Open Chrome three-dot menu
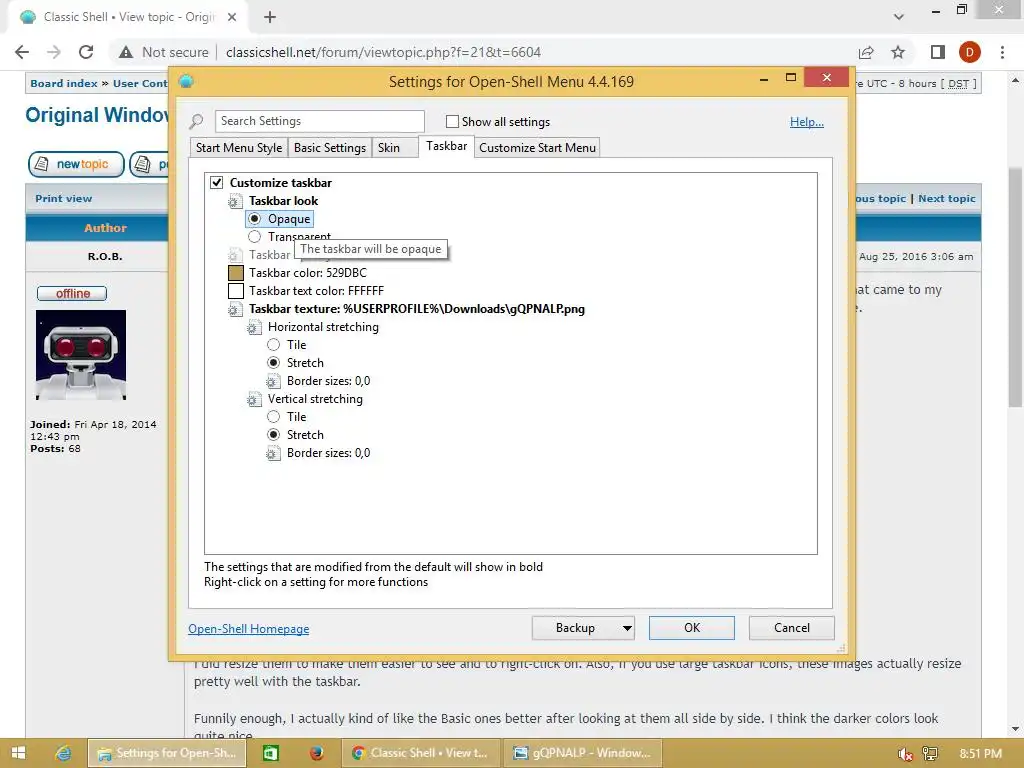This screenshot has width=1024, height=768. [1002, 52]
